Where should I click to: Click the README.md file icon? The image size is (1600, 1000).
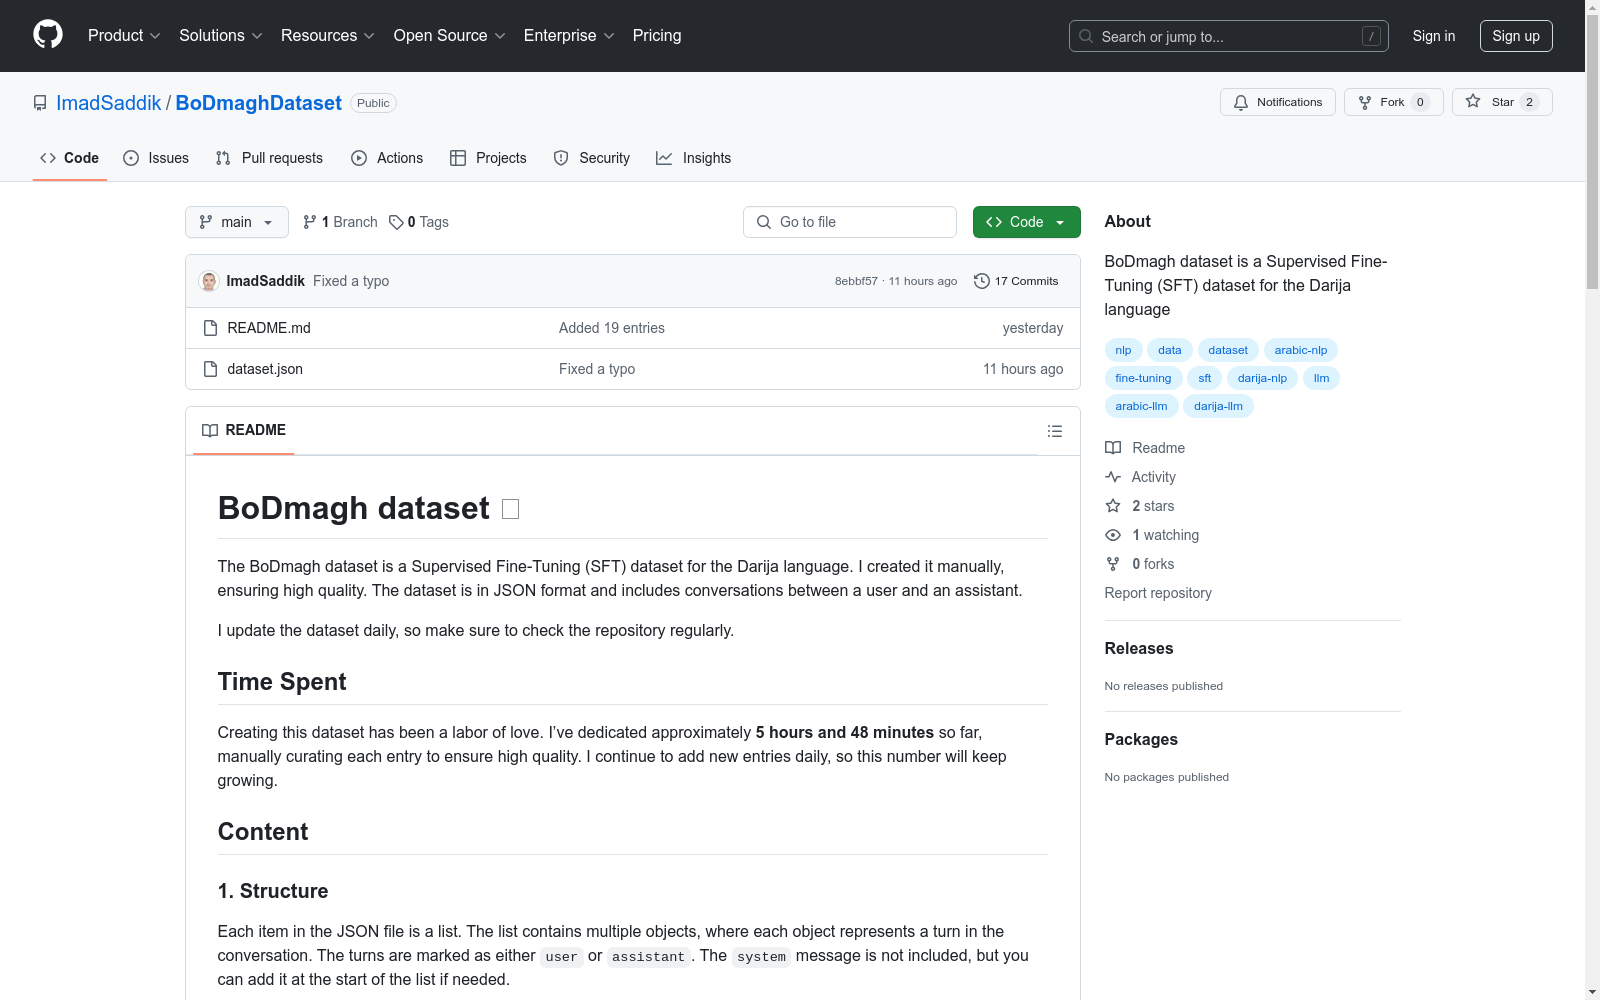(210, 328)
